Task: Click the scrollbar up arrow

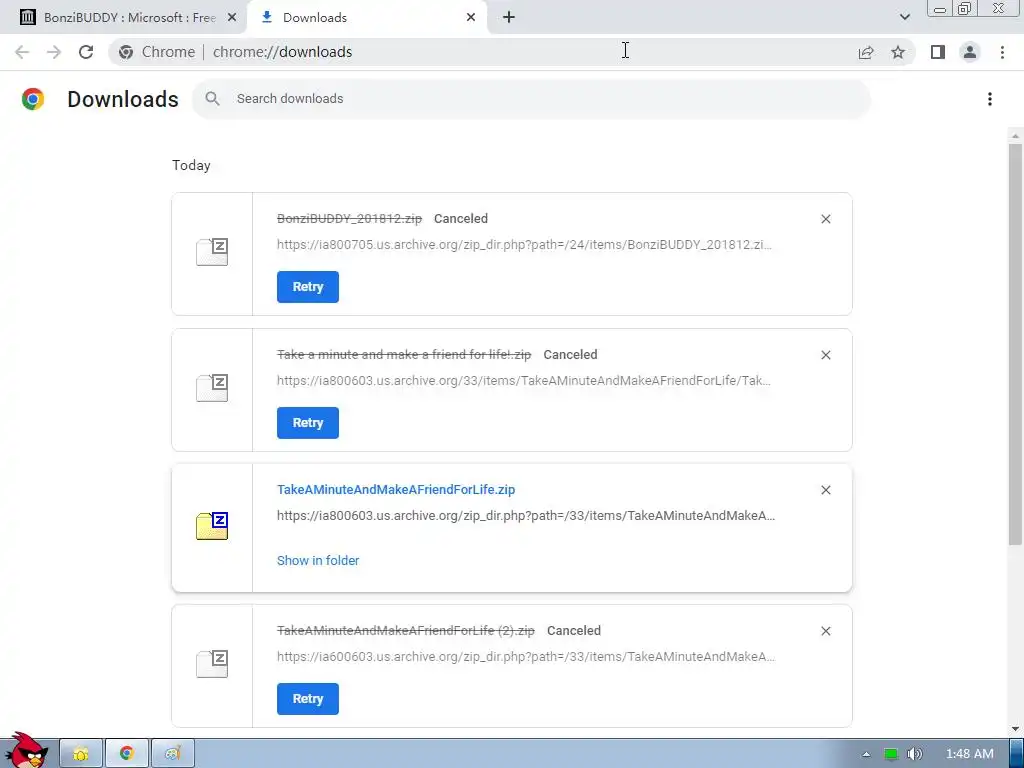Action: pyautogui.click(x=1015, y=136)
